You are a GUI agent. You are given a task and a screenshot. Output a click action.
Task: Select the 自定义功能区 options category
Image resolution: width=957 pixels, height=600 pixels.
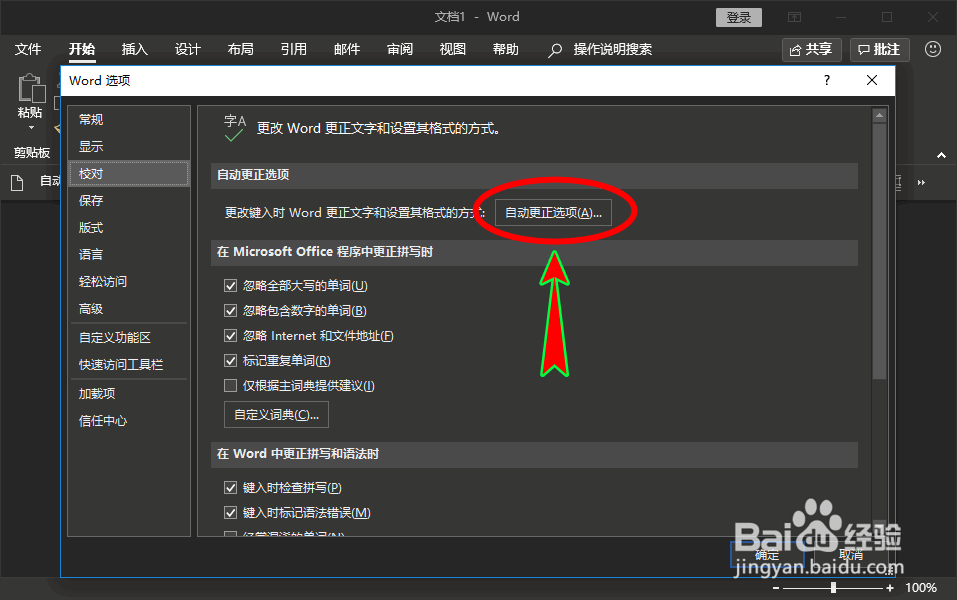point(129,338)
